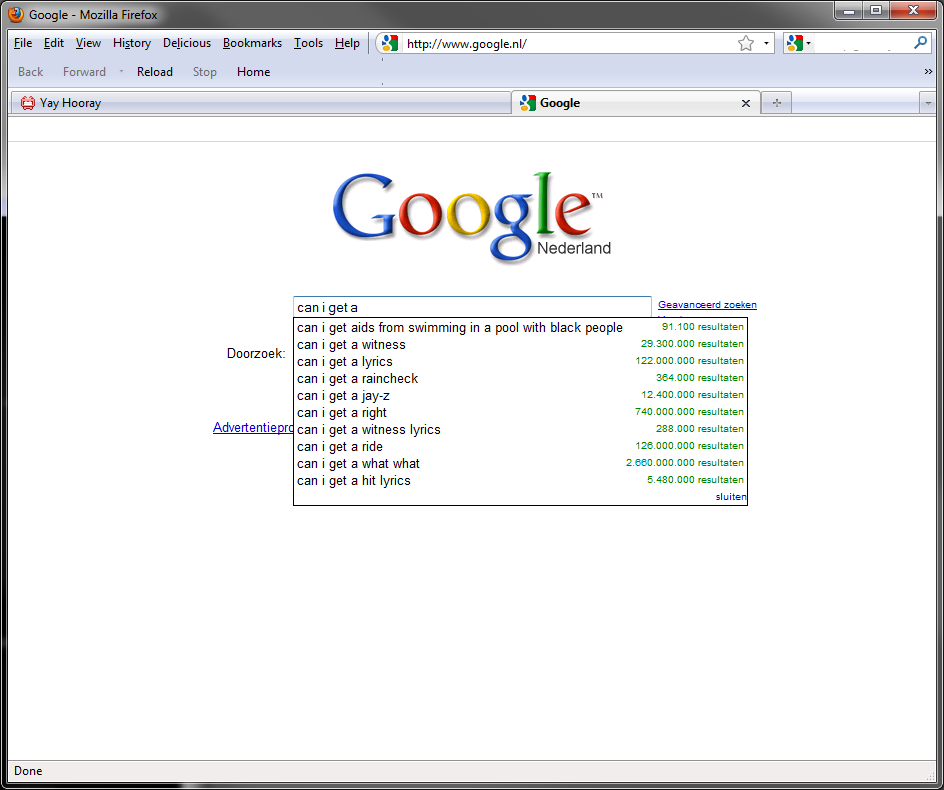
Task: Click the Forward toolbar button
Action: [84, 72]
